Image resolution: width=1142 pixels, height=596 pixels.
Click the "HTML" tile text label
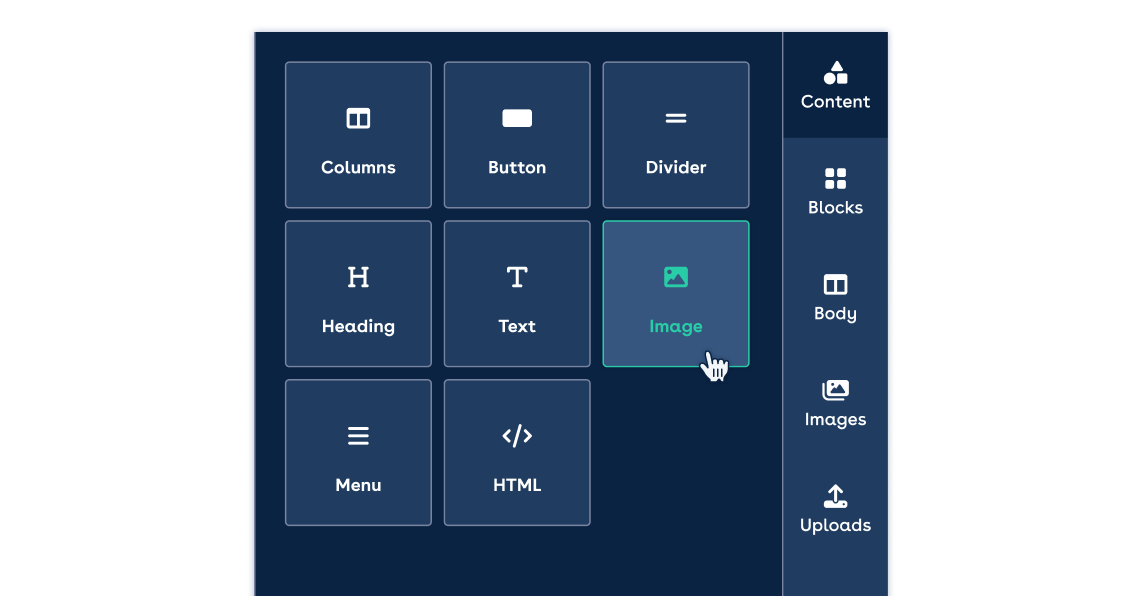(517, 486)
